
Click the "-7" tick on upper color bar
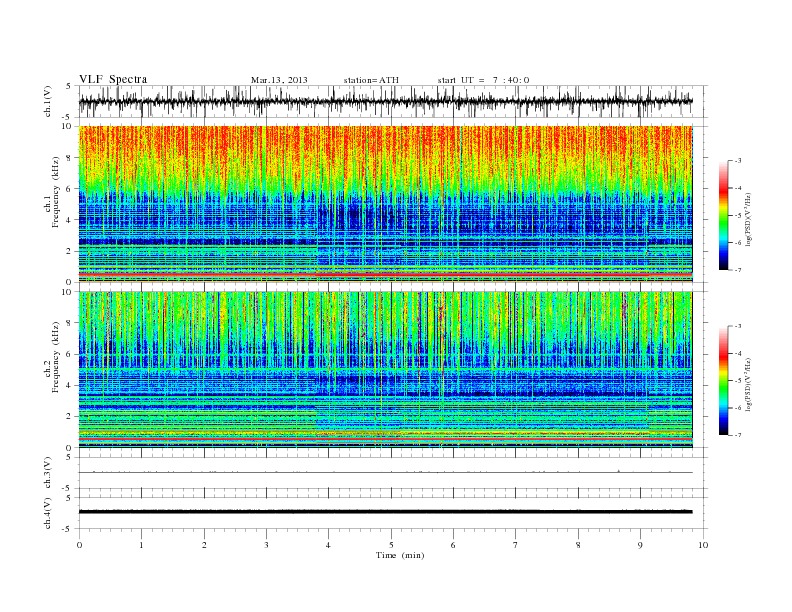tap(737, 270)
